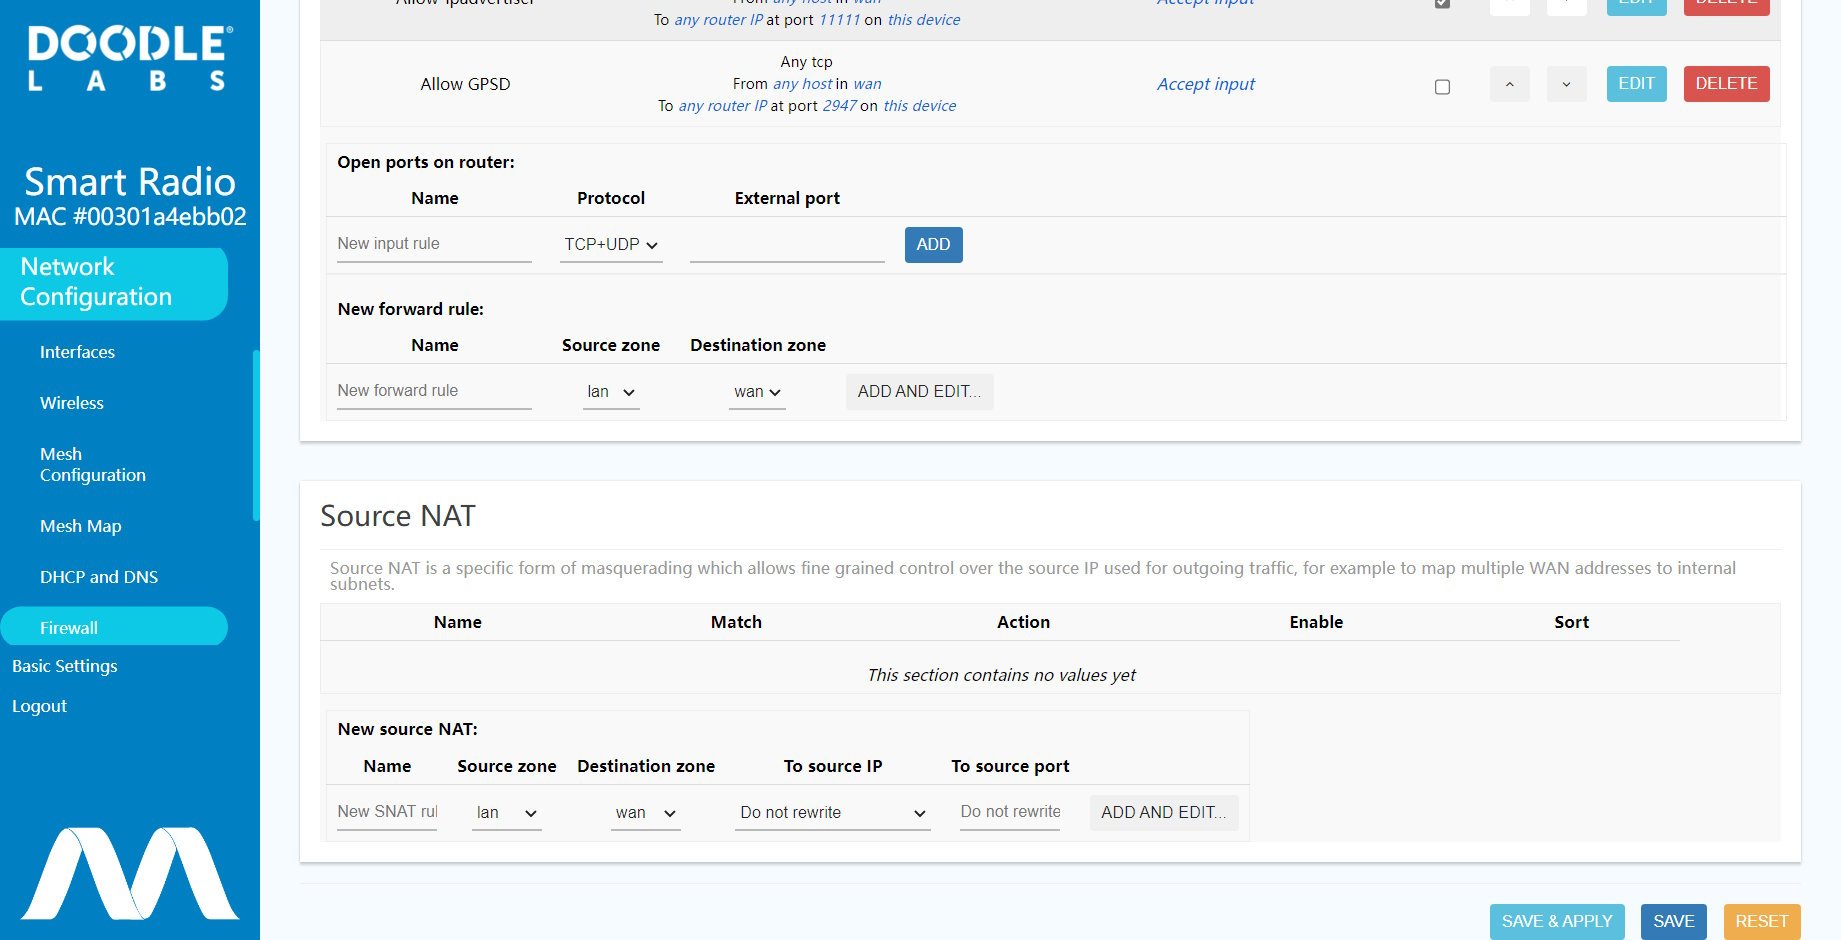Screen dimensions: 1841x940
Task: Move the Allow GPSD rule up
Action: pos(1509,84)
